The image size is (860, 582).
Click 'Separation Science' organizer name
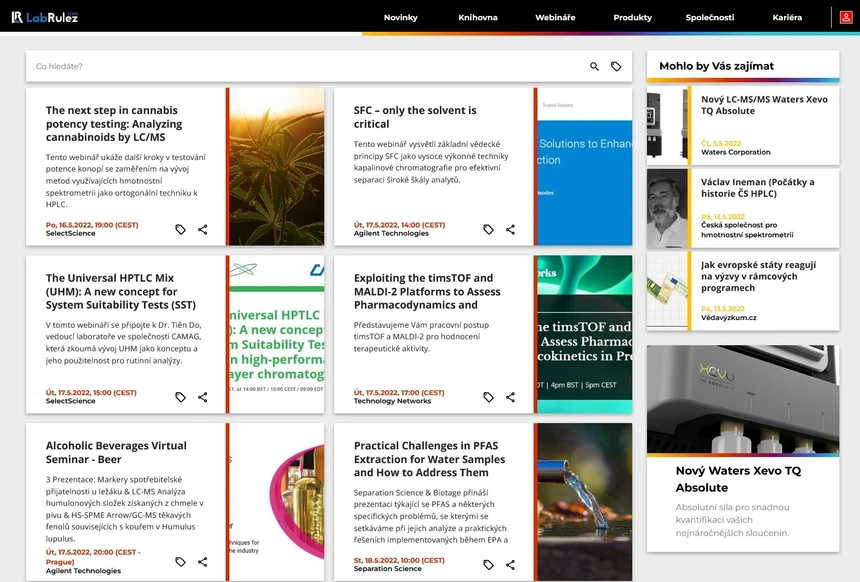tap(388, 569)
